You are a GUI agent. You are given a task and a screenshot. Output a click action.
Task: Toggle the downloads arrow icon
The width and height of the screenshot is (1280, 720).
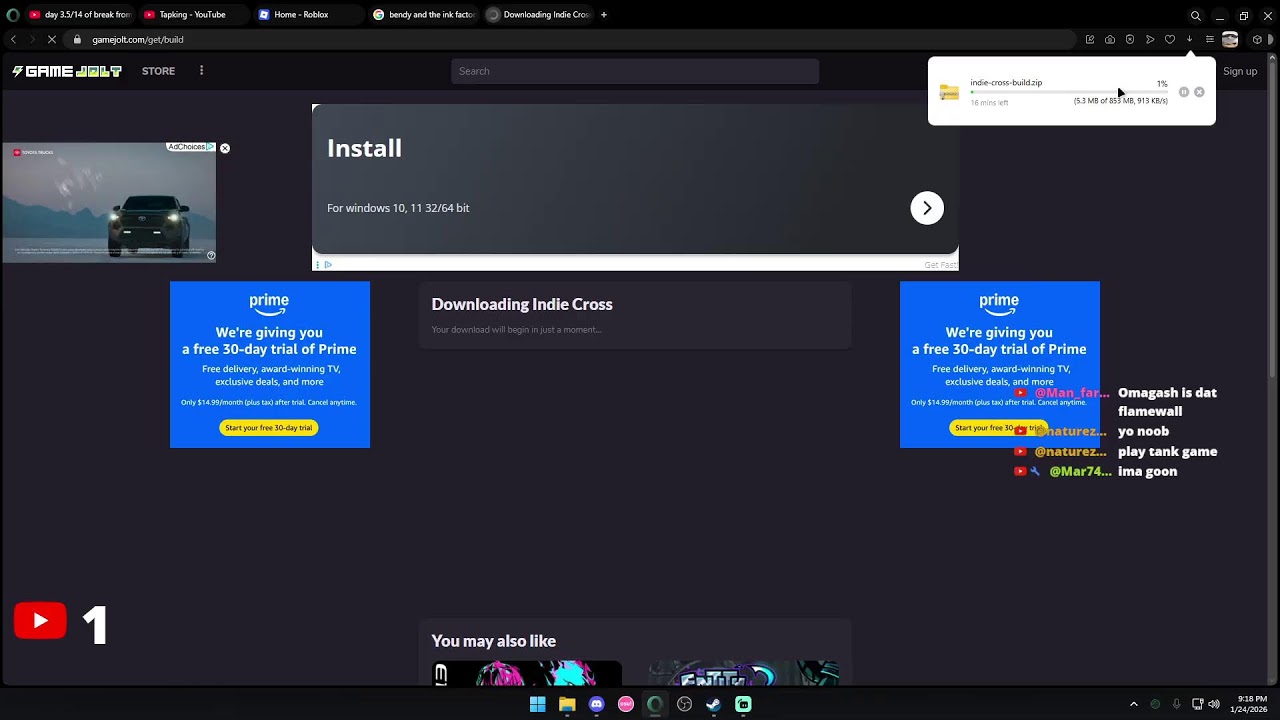1189,40
